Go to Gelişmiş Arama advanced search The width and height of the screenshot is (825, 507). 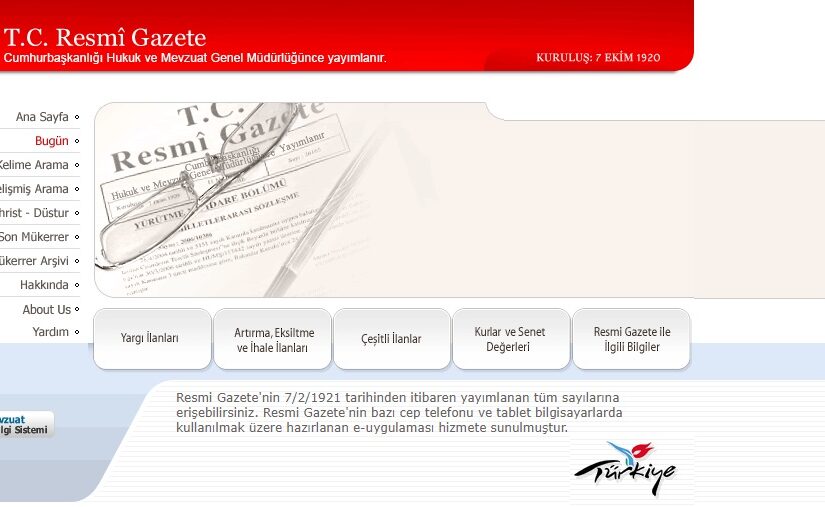coord(34,189)
